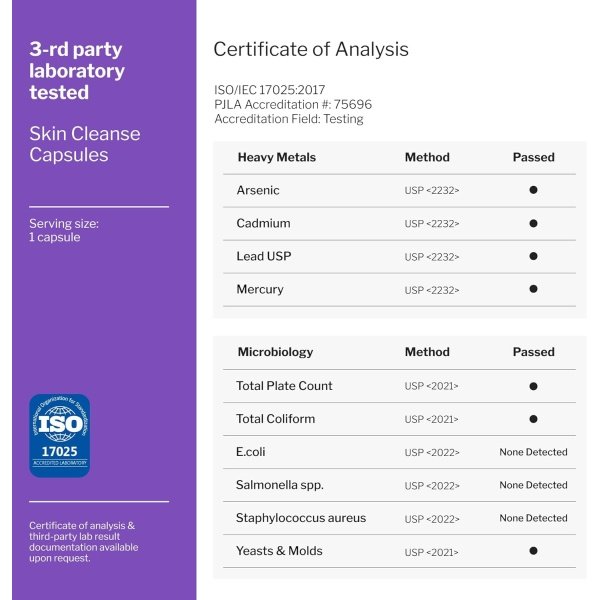Click the Total Plate Count passed dot
The width and height of the screenshot is (600, 600).
(533, 386)
